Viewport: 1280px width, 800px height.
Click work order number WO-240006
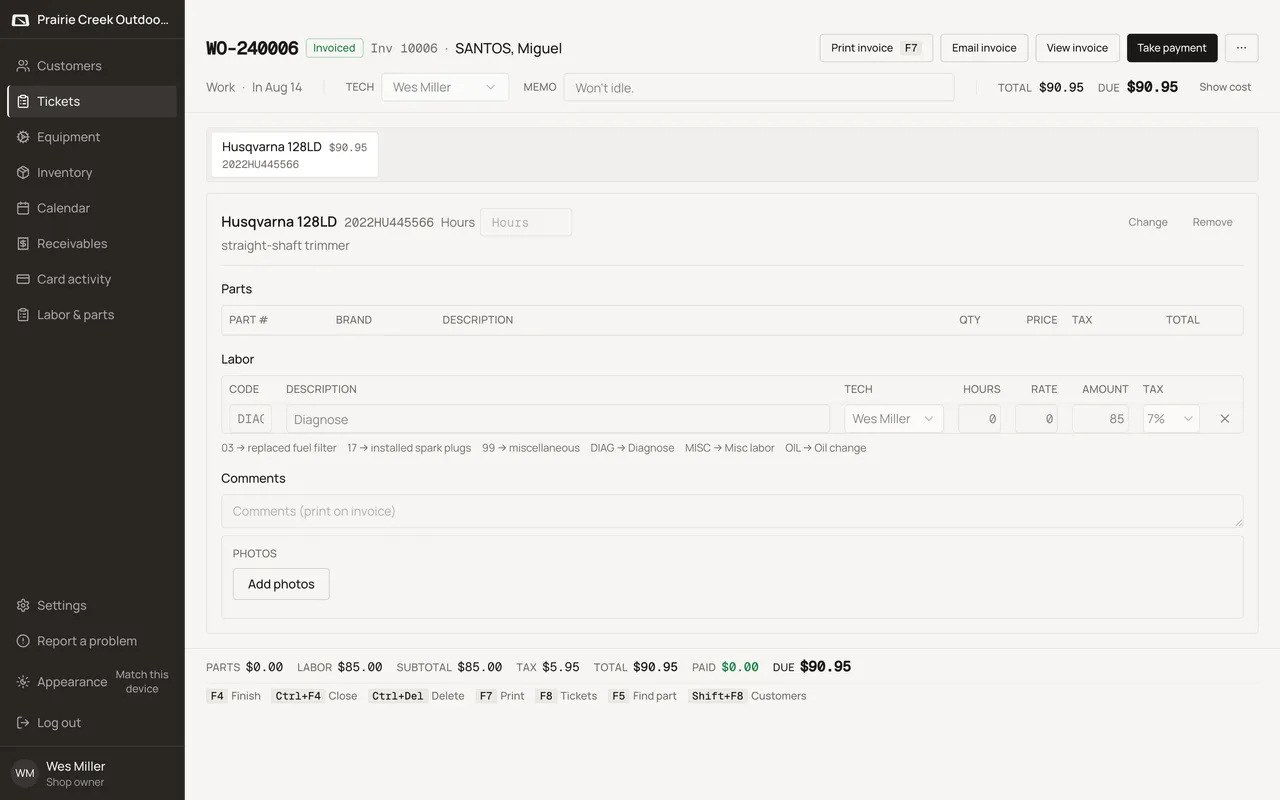(252, 48)
